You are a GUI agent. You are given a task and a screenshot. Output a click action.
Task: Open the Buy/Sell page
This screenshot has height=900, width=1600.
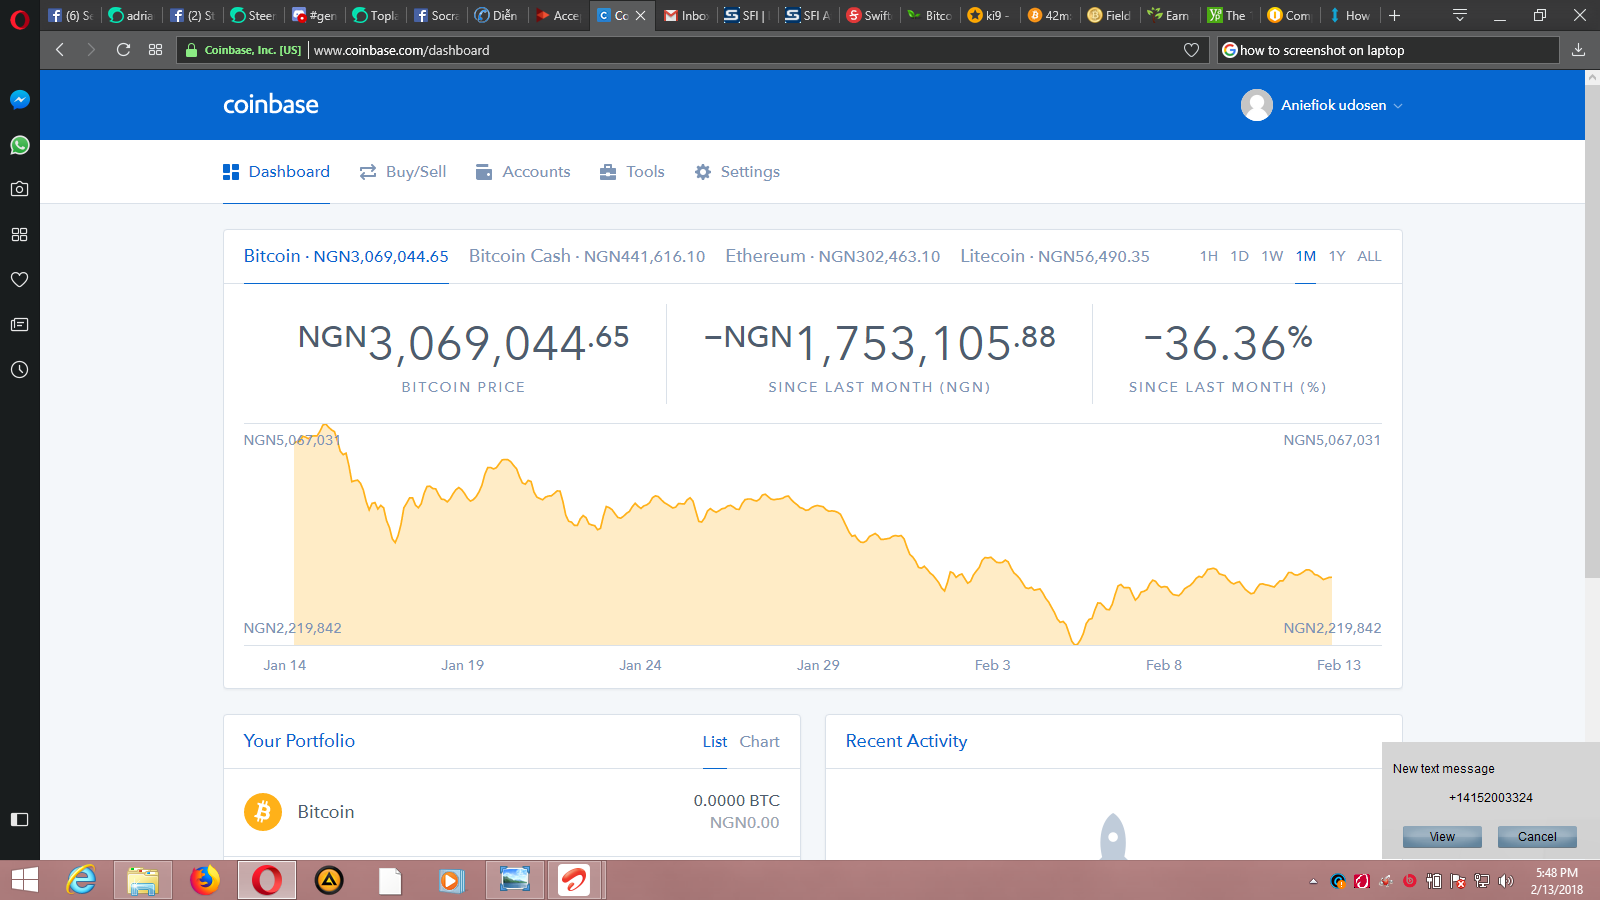403,172
